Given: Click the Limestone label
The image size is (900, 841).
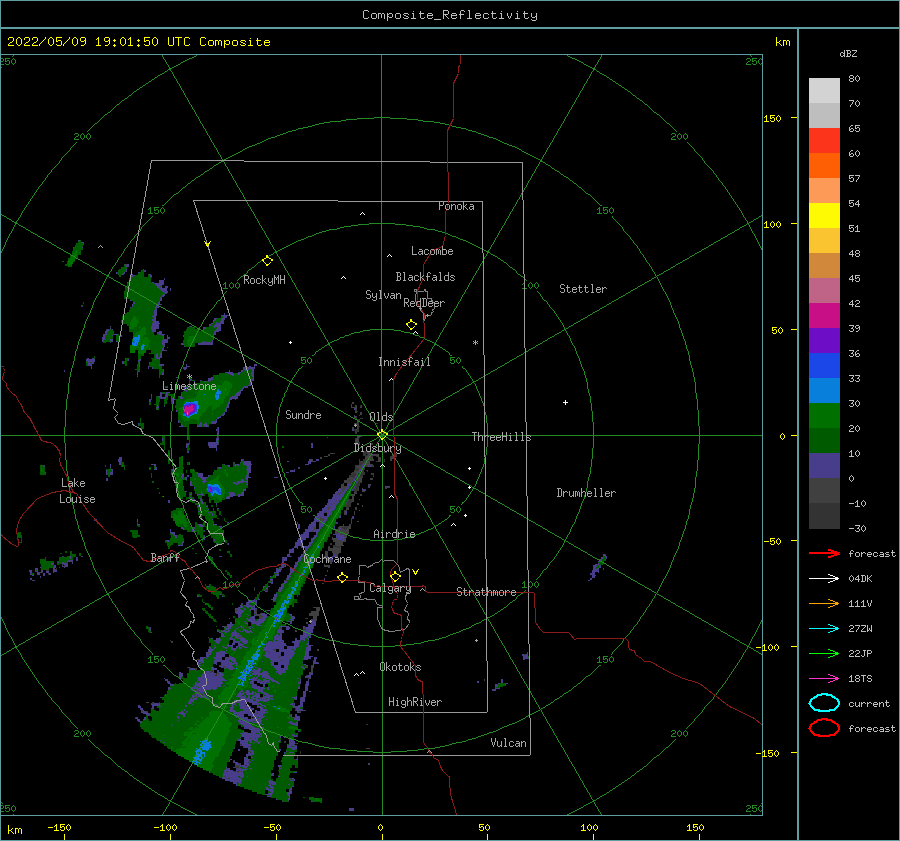Looking at the screenshot, I should (189, 386).
